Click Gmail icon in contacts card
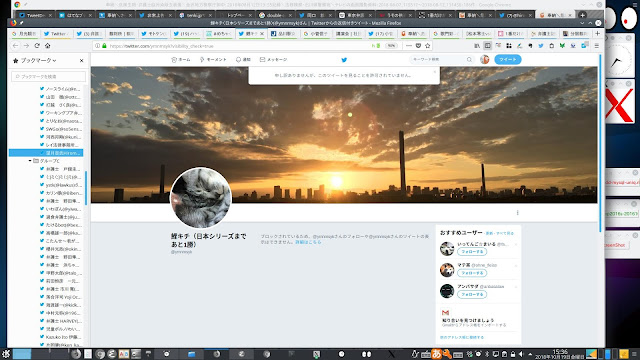640x360 pixels. pos(445,312)
